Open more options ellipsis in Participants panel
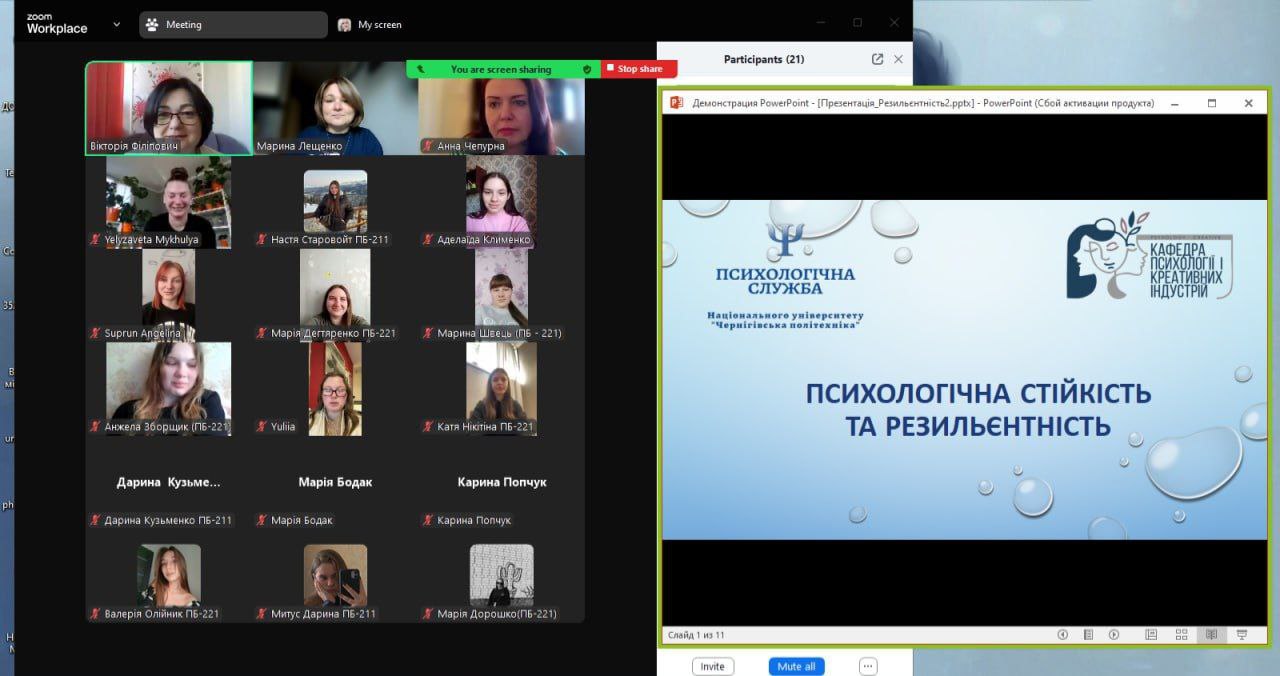Viewport: 1280px width, 676px height. coord(868,666)
